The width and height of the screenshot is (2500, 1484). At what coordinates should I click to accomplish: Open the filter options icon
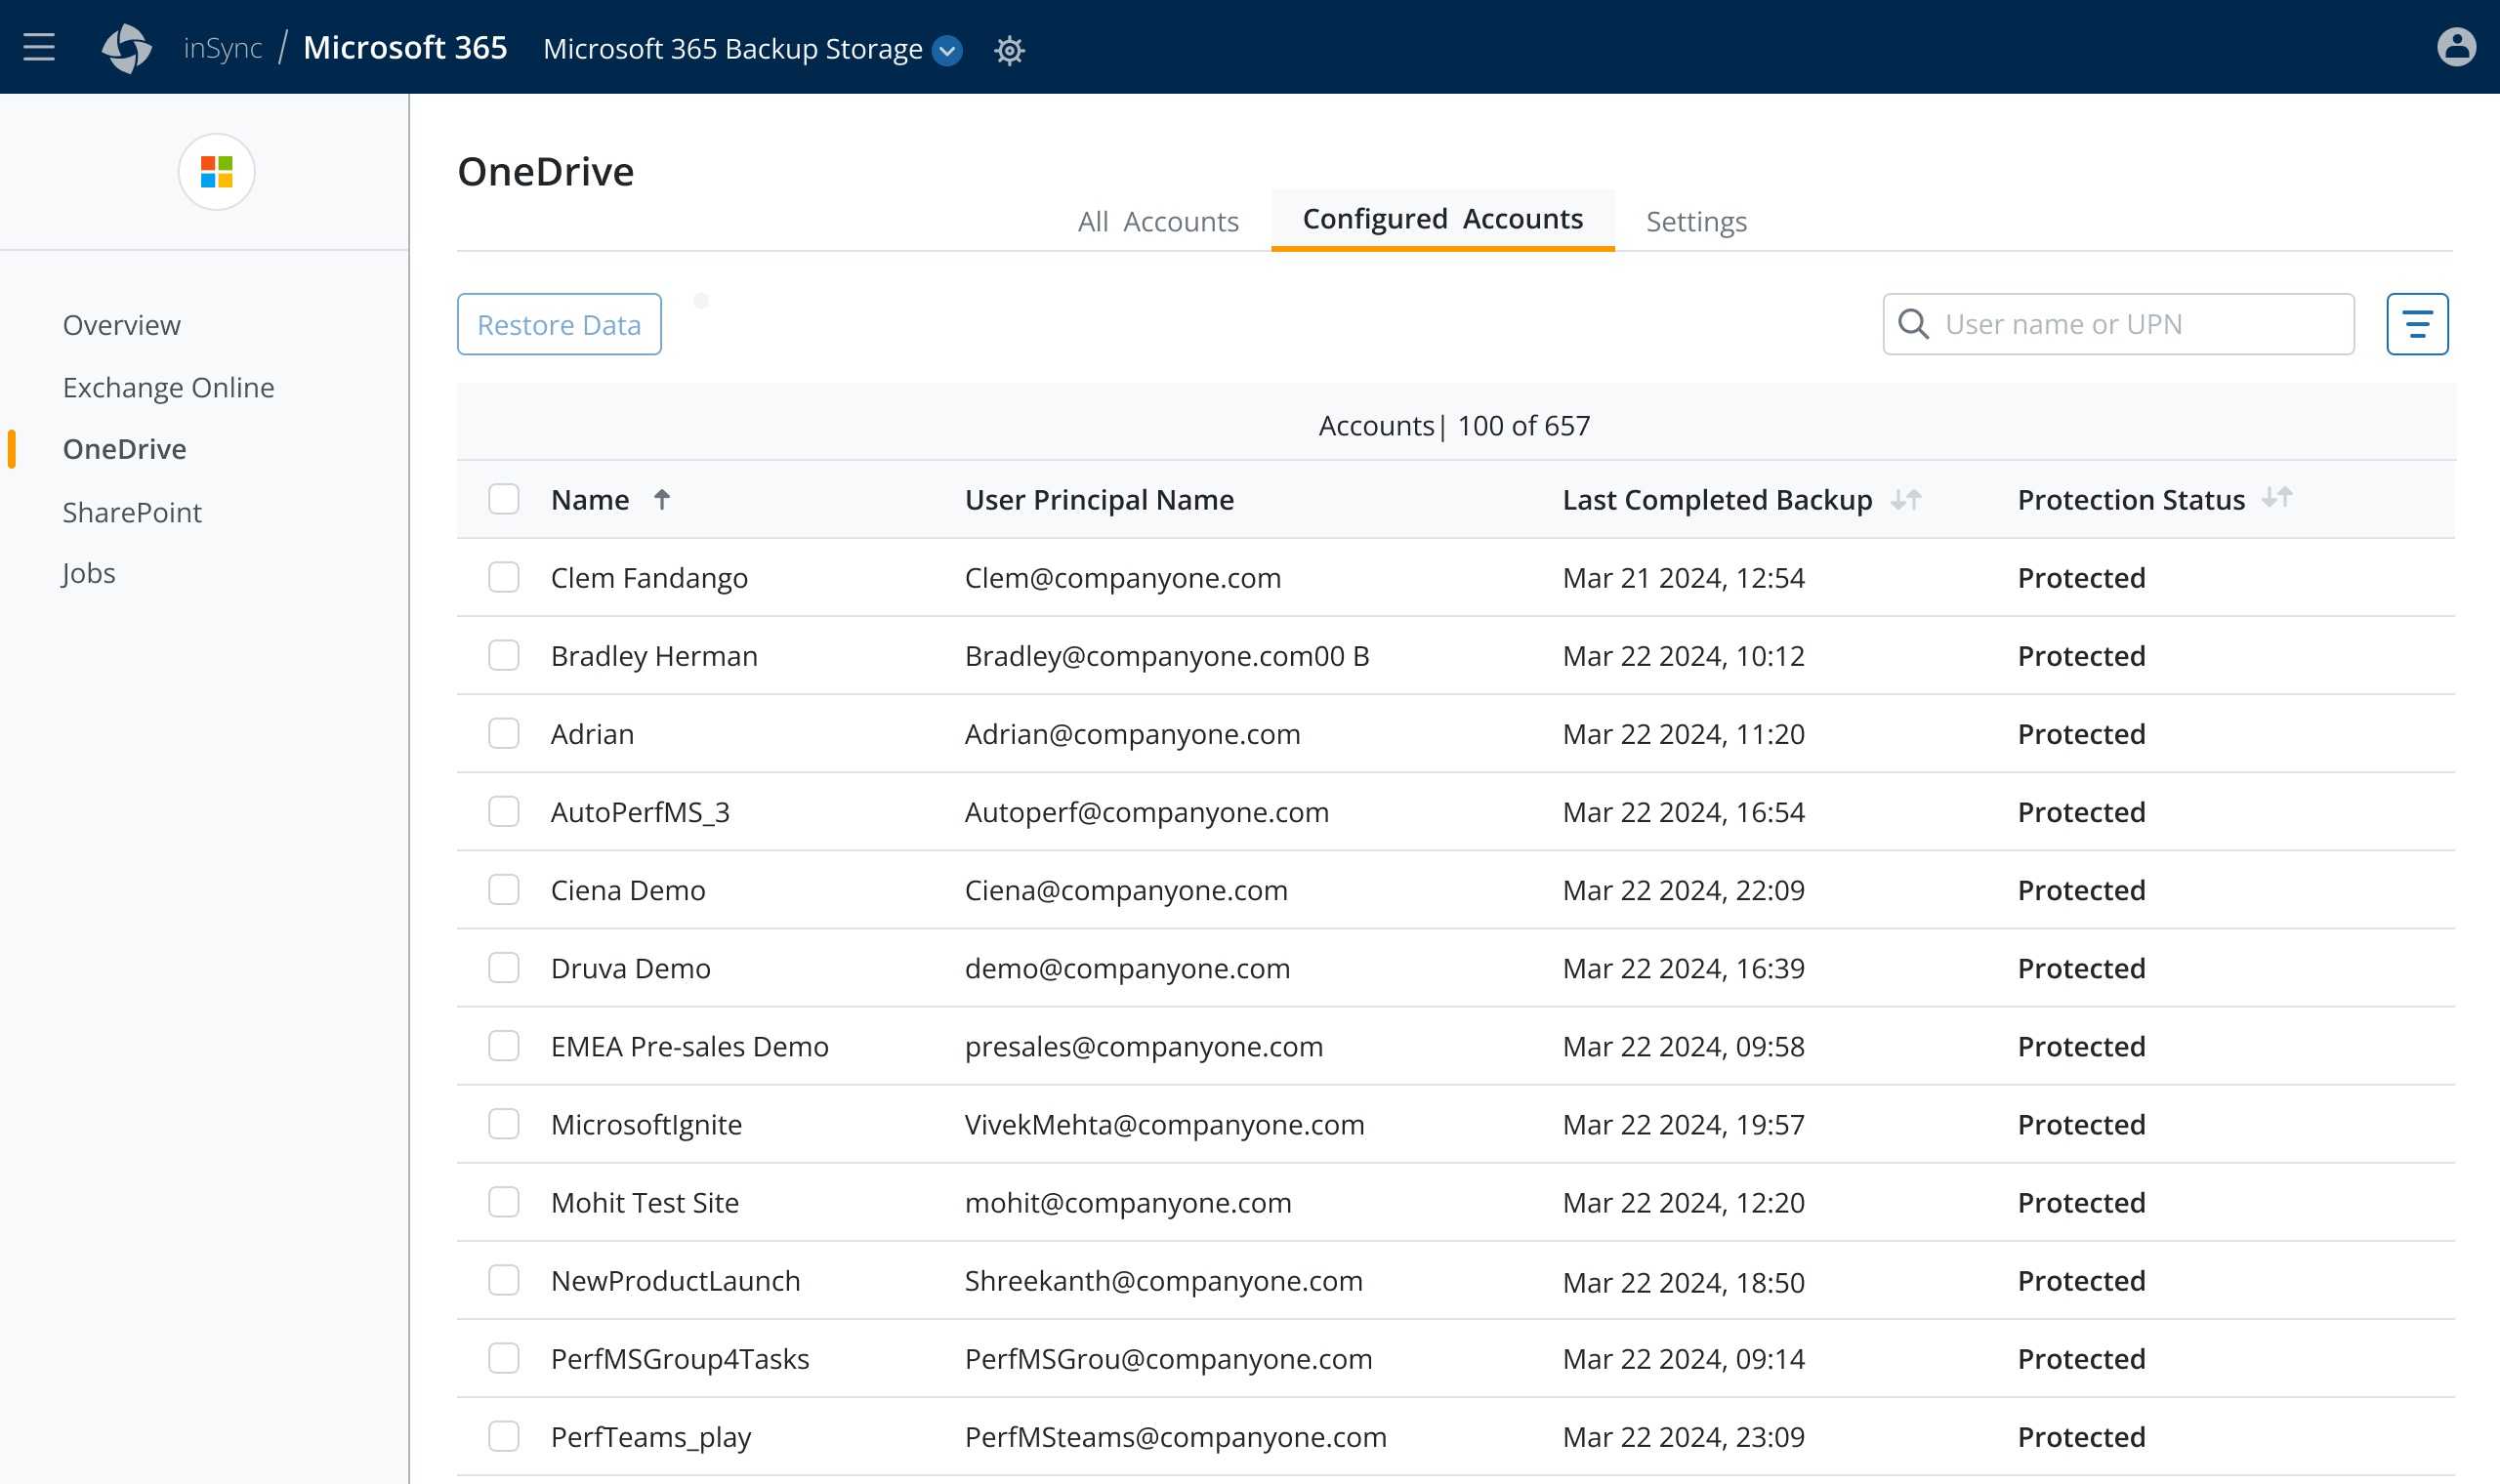tap(2416, 324)
